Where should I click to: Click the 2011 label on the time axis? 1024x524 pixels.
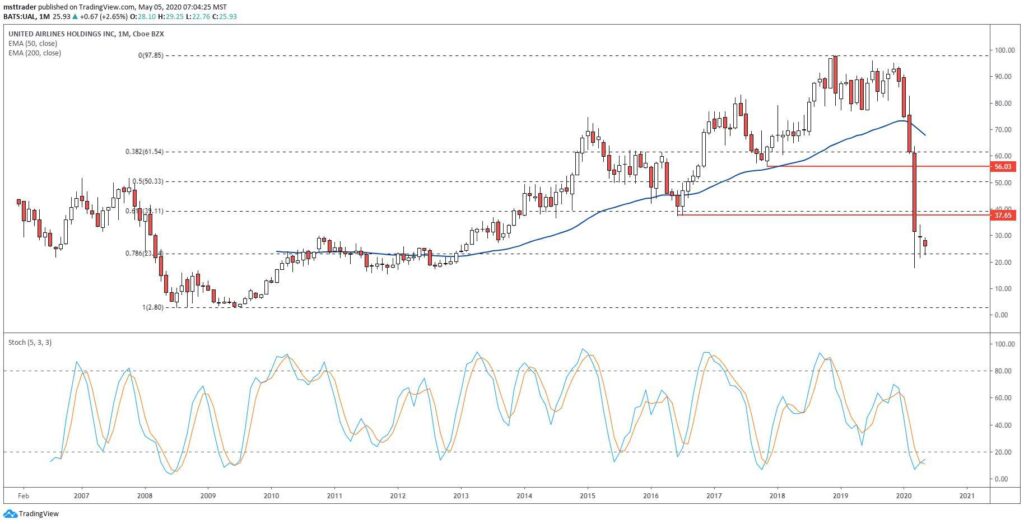click(x=334, y=497)
